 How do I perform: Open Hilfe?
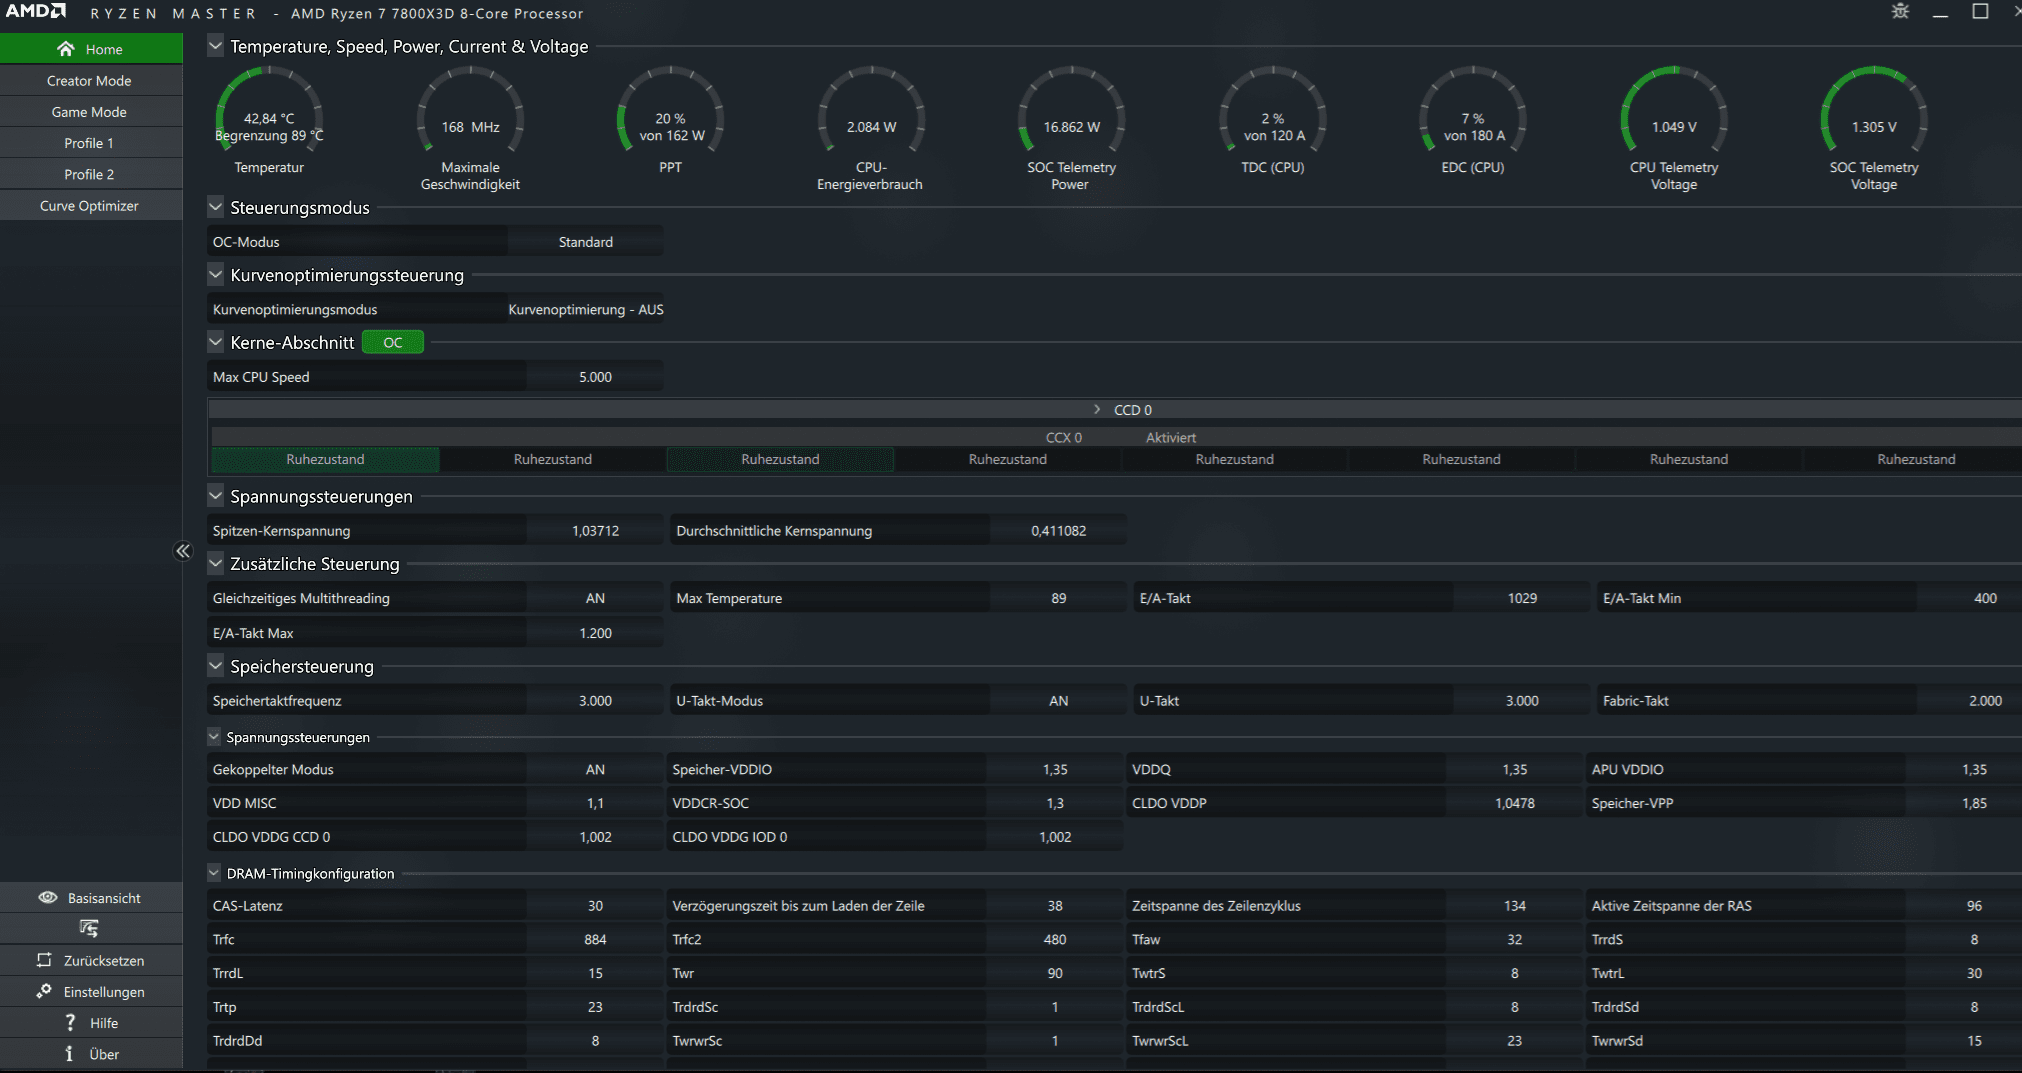pos(91,1022)
